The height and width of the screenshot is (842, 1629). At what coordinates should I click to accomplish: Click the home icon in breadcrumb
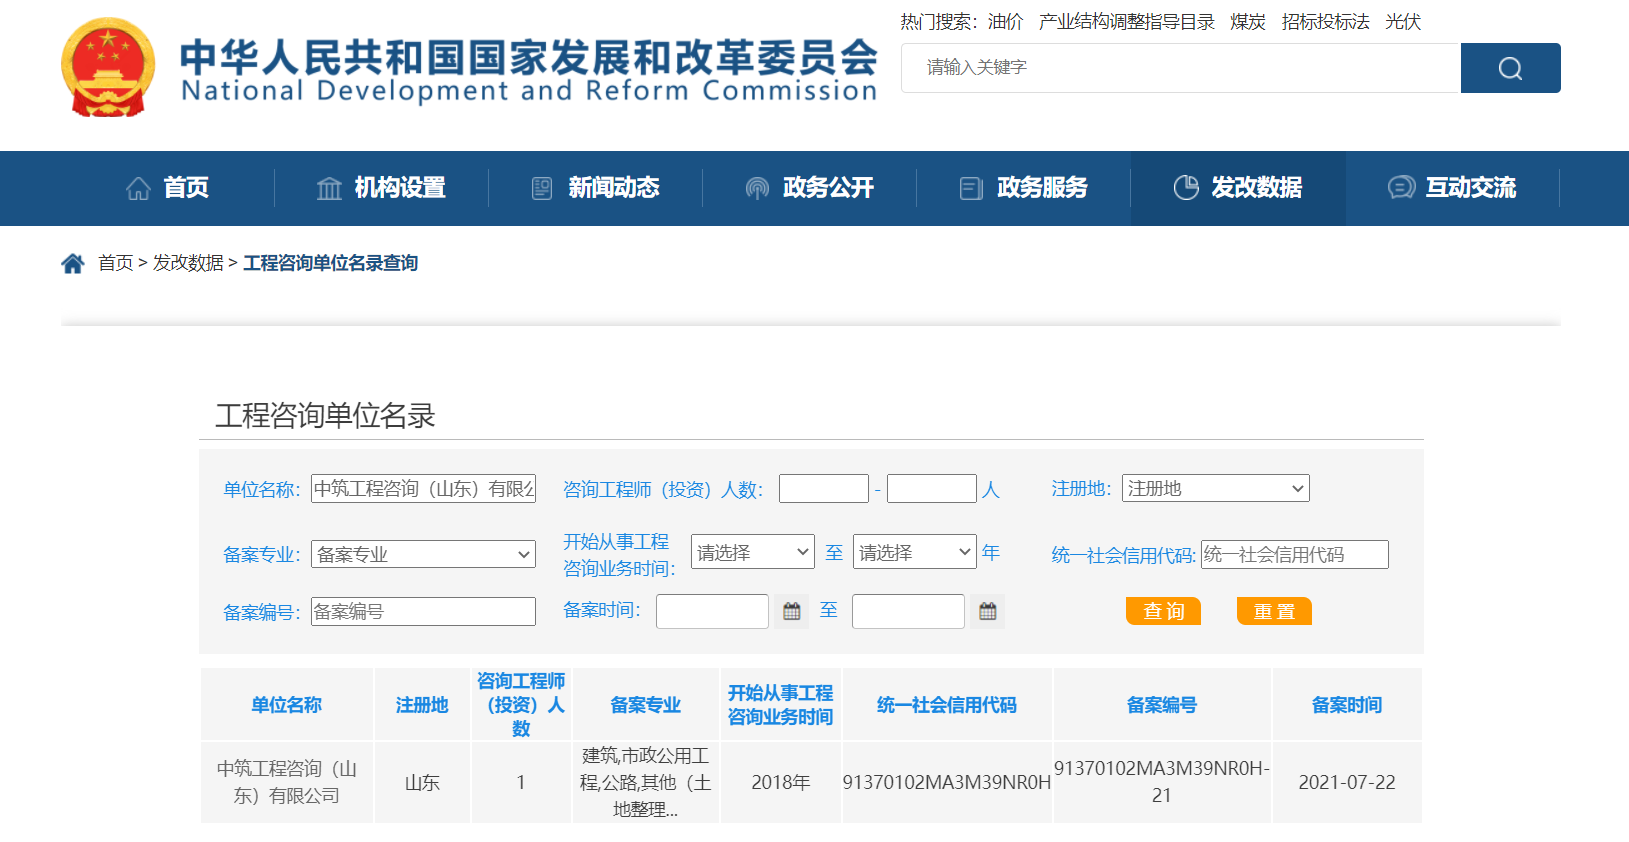(73, 263)
